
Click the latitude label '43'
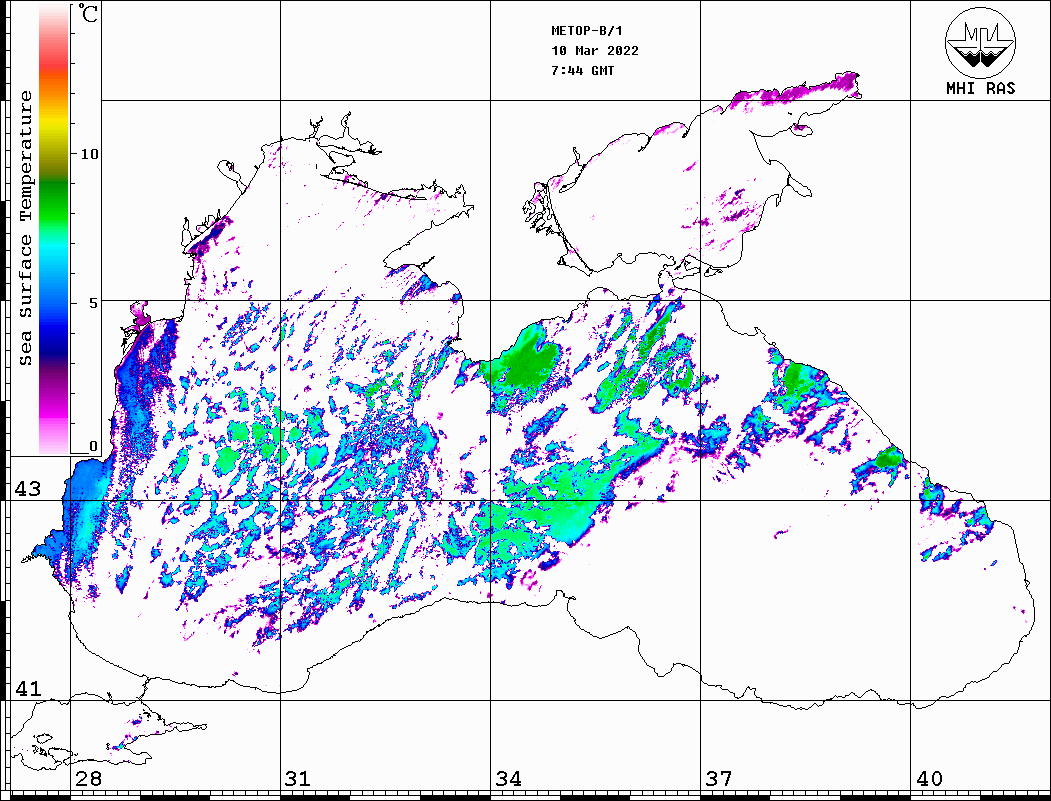coord(28,489)
